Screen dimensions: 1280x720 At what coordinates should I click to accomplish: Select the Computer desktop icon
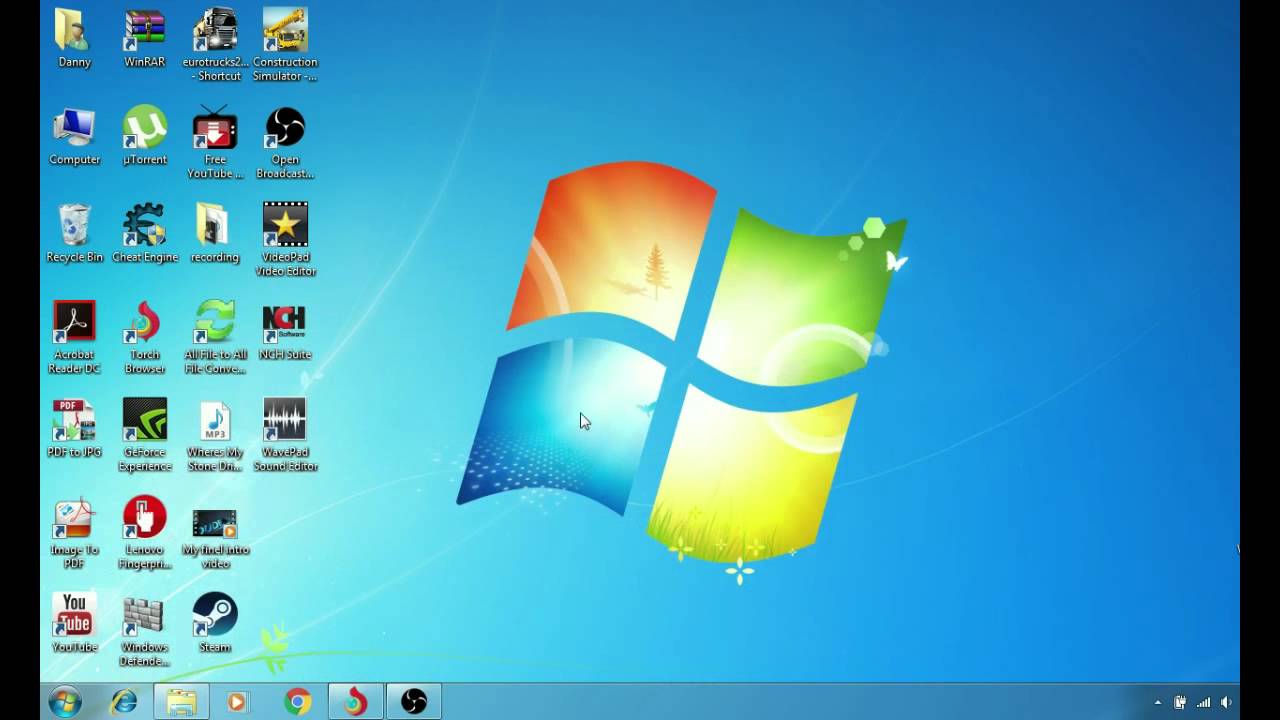(x=74, y=136)
